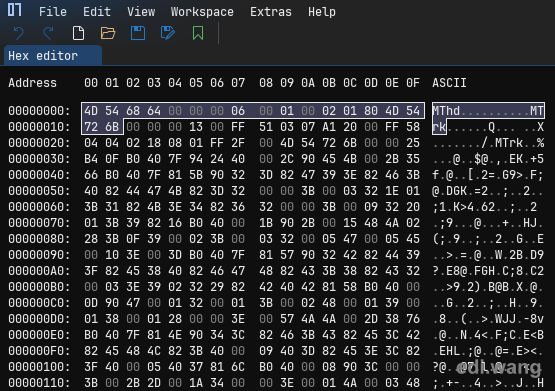The image size is (555, 391).
Task: Click the Redo arrow icon
Action: point(48,33)
